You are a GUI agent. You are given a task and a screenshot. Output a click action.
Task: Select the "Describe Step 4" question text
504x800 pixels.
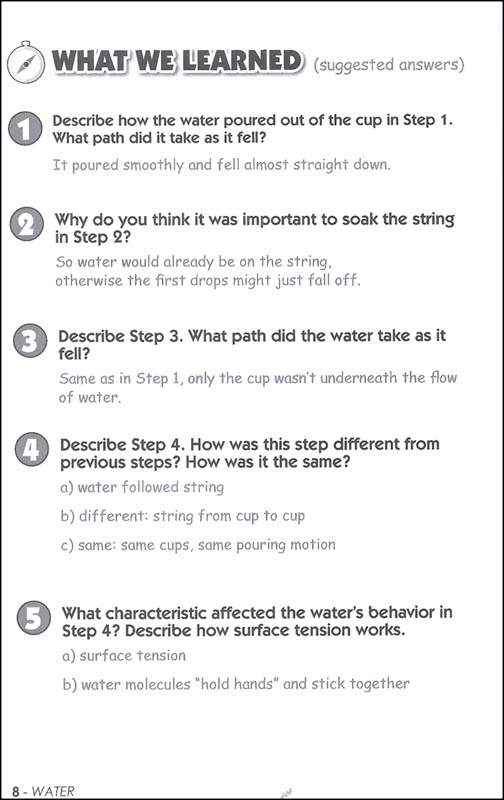pos(250,453)
